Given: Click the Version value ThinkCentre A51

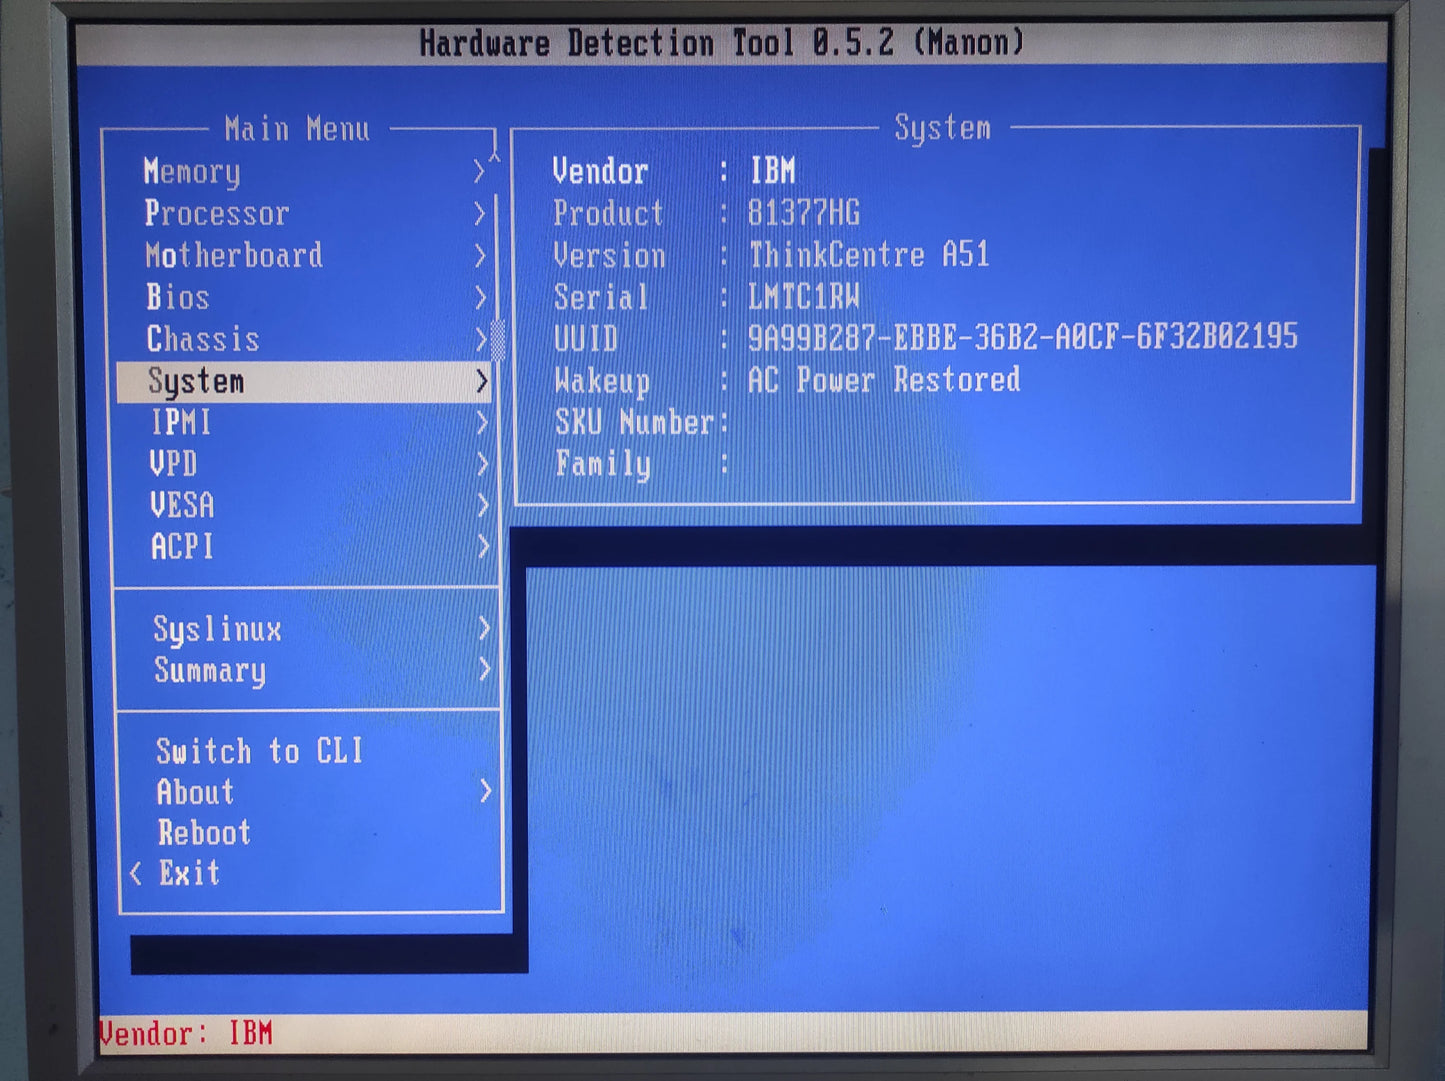Looking at the screenshot, I should point(869,255).
